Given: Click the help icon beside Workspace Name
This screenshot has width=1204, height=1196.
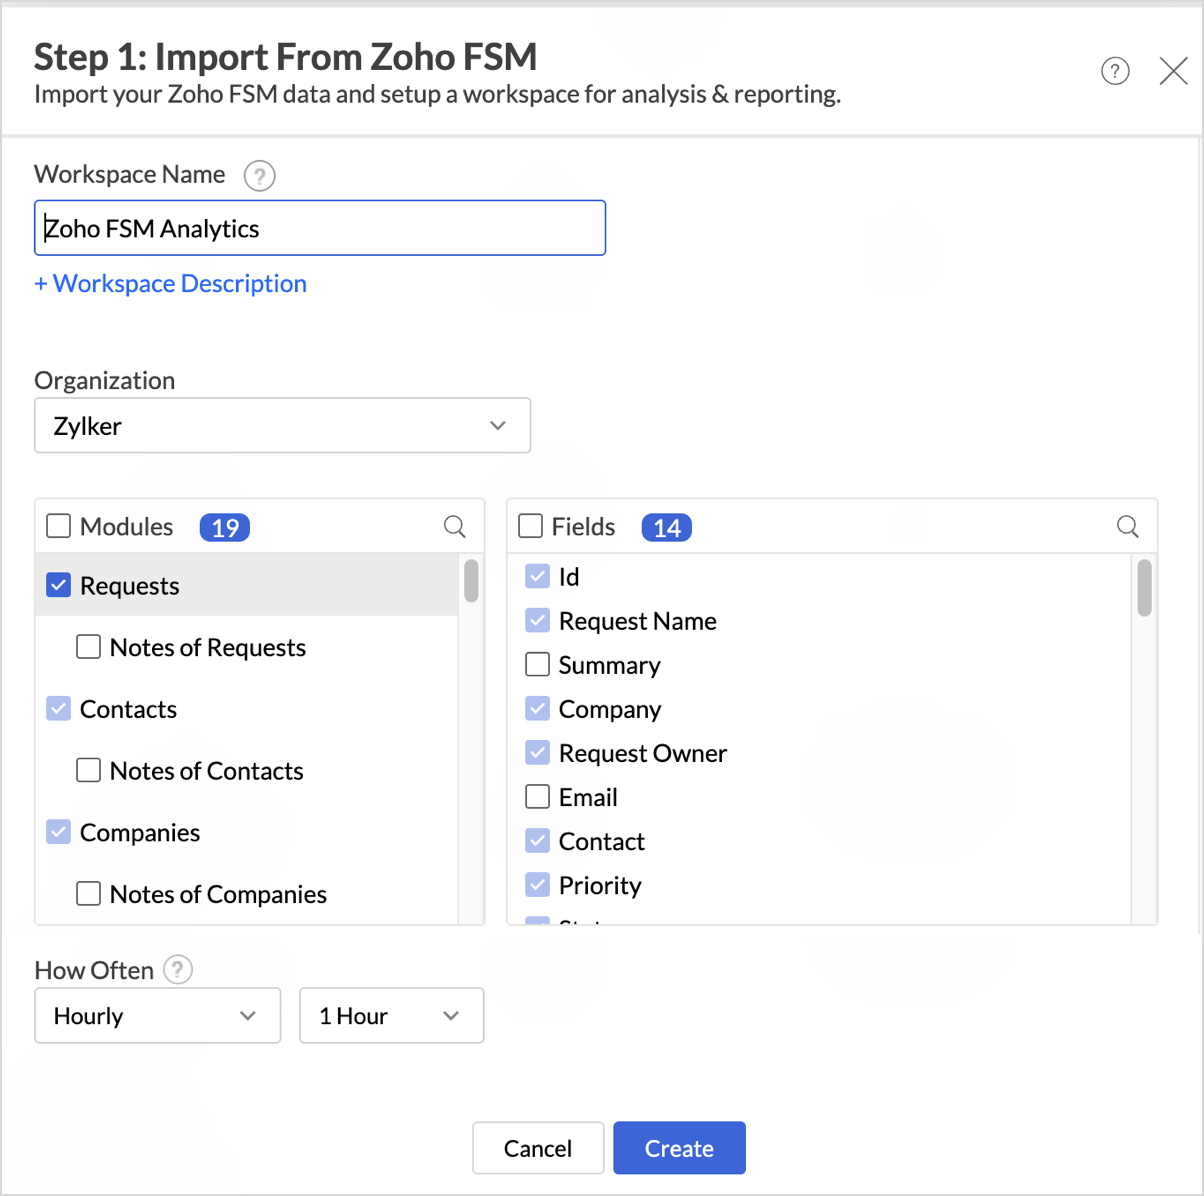Looking at the screenshot, I should pos(259,176).
